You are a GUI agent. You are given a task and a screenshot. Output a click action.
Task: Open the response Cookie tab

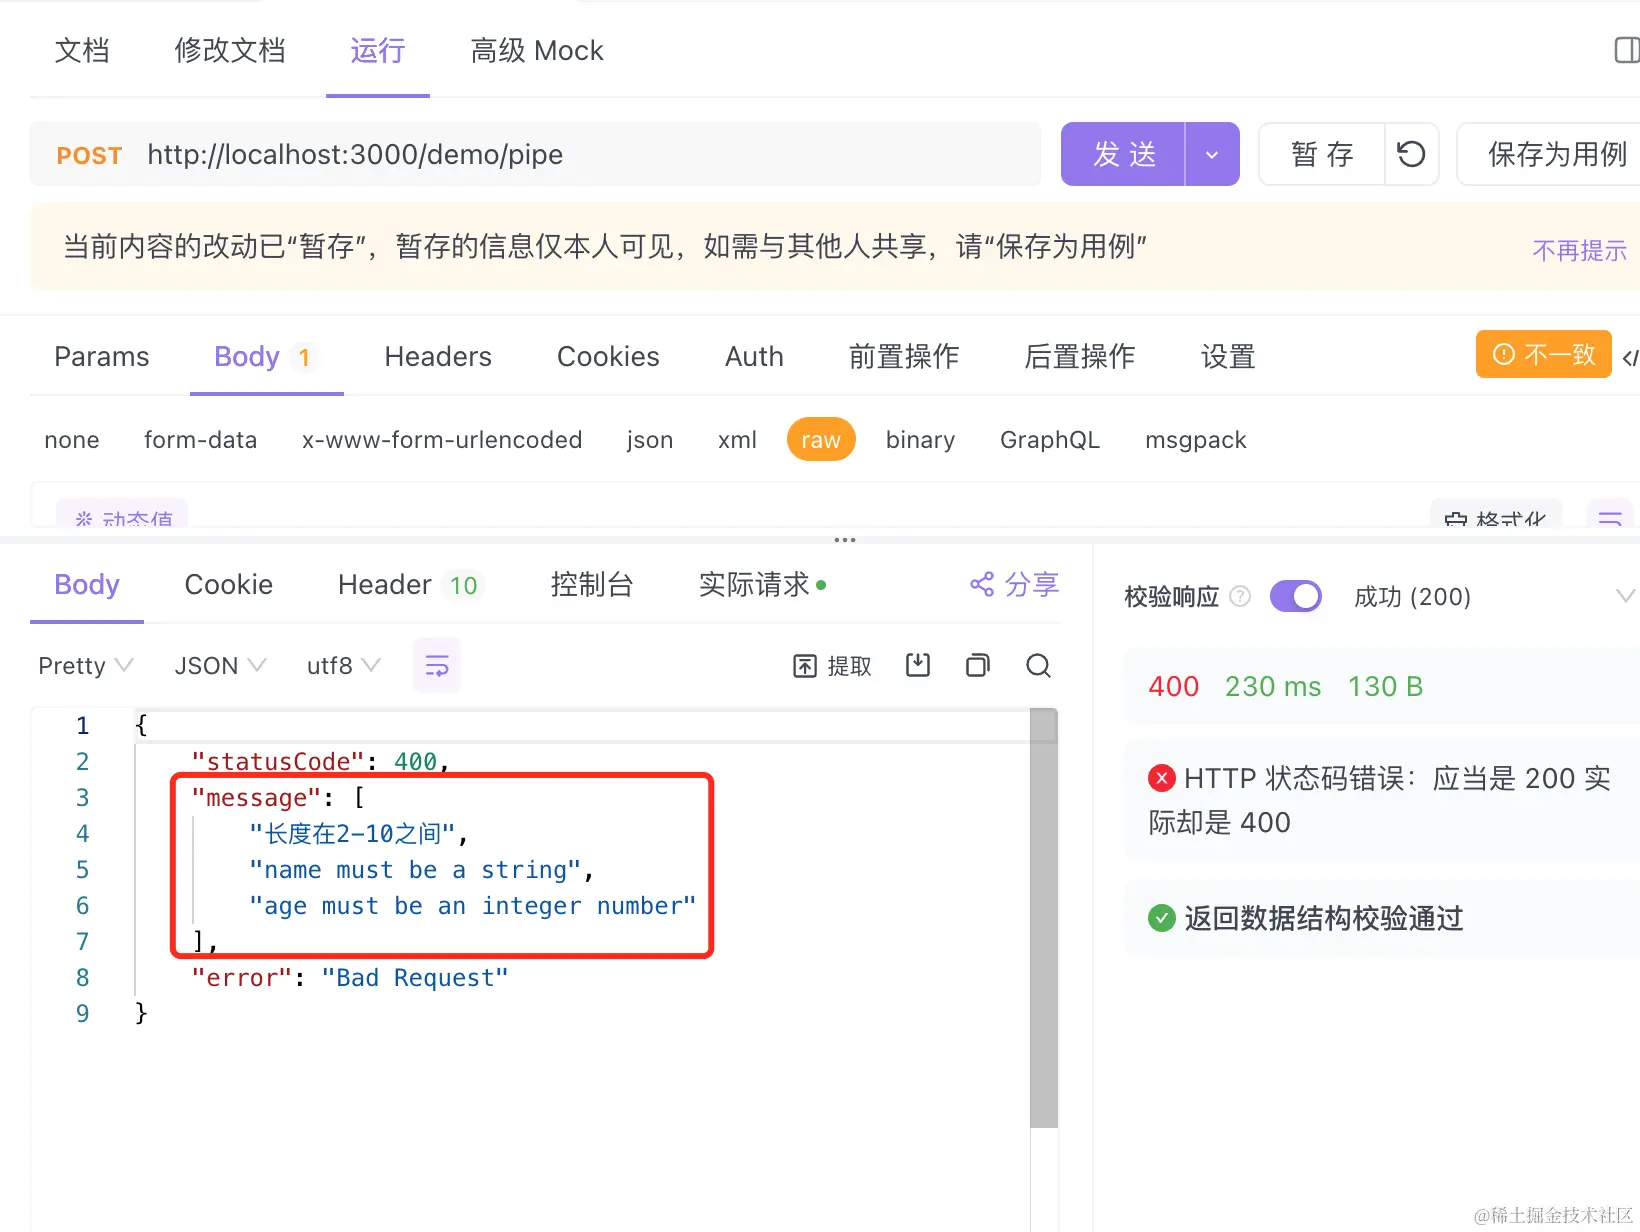(x=229, y=585)
